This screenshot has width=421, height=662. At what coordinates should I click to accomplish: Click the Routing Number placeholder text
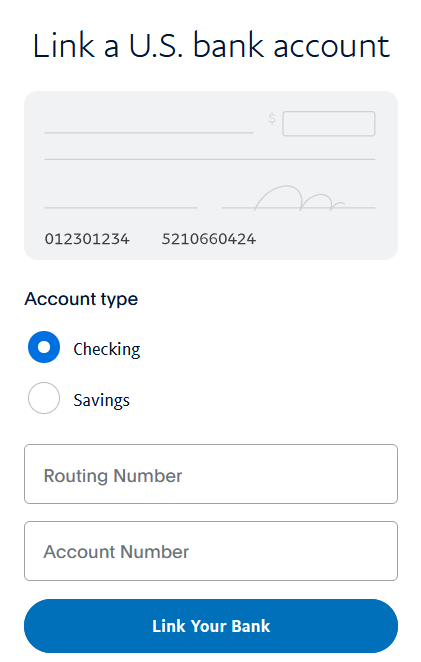coord(113,476)
